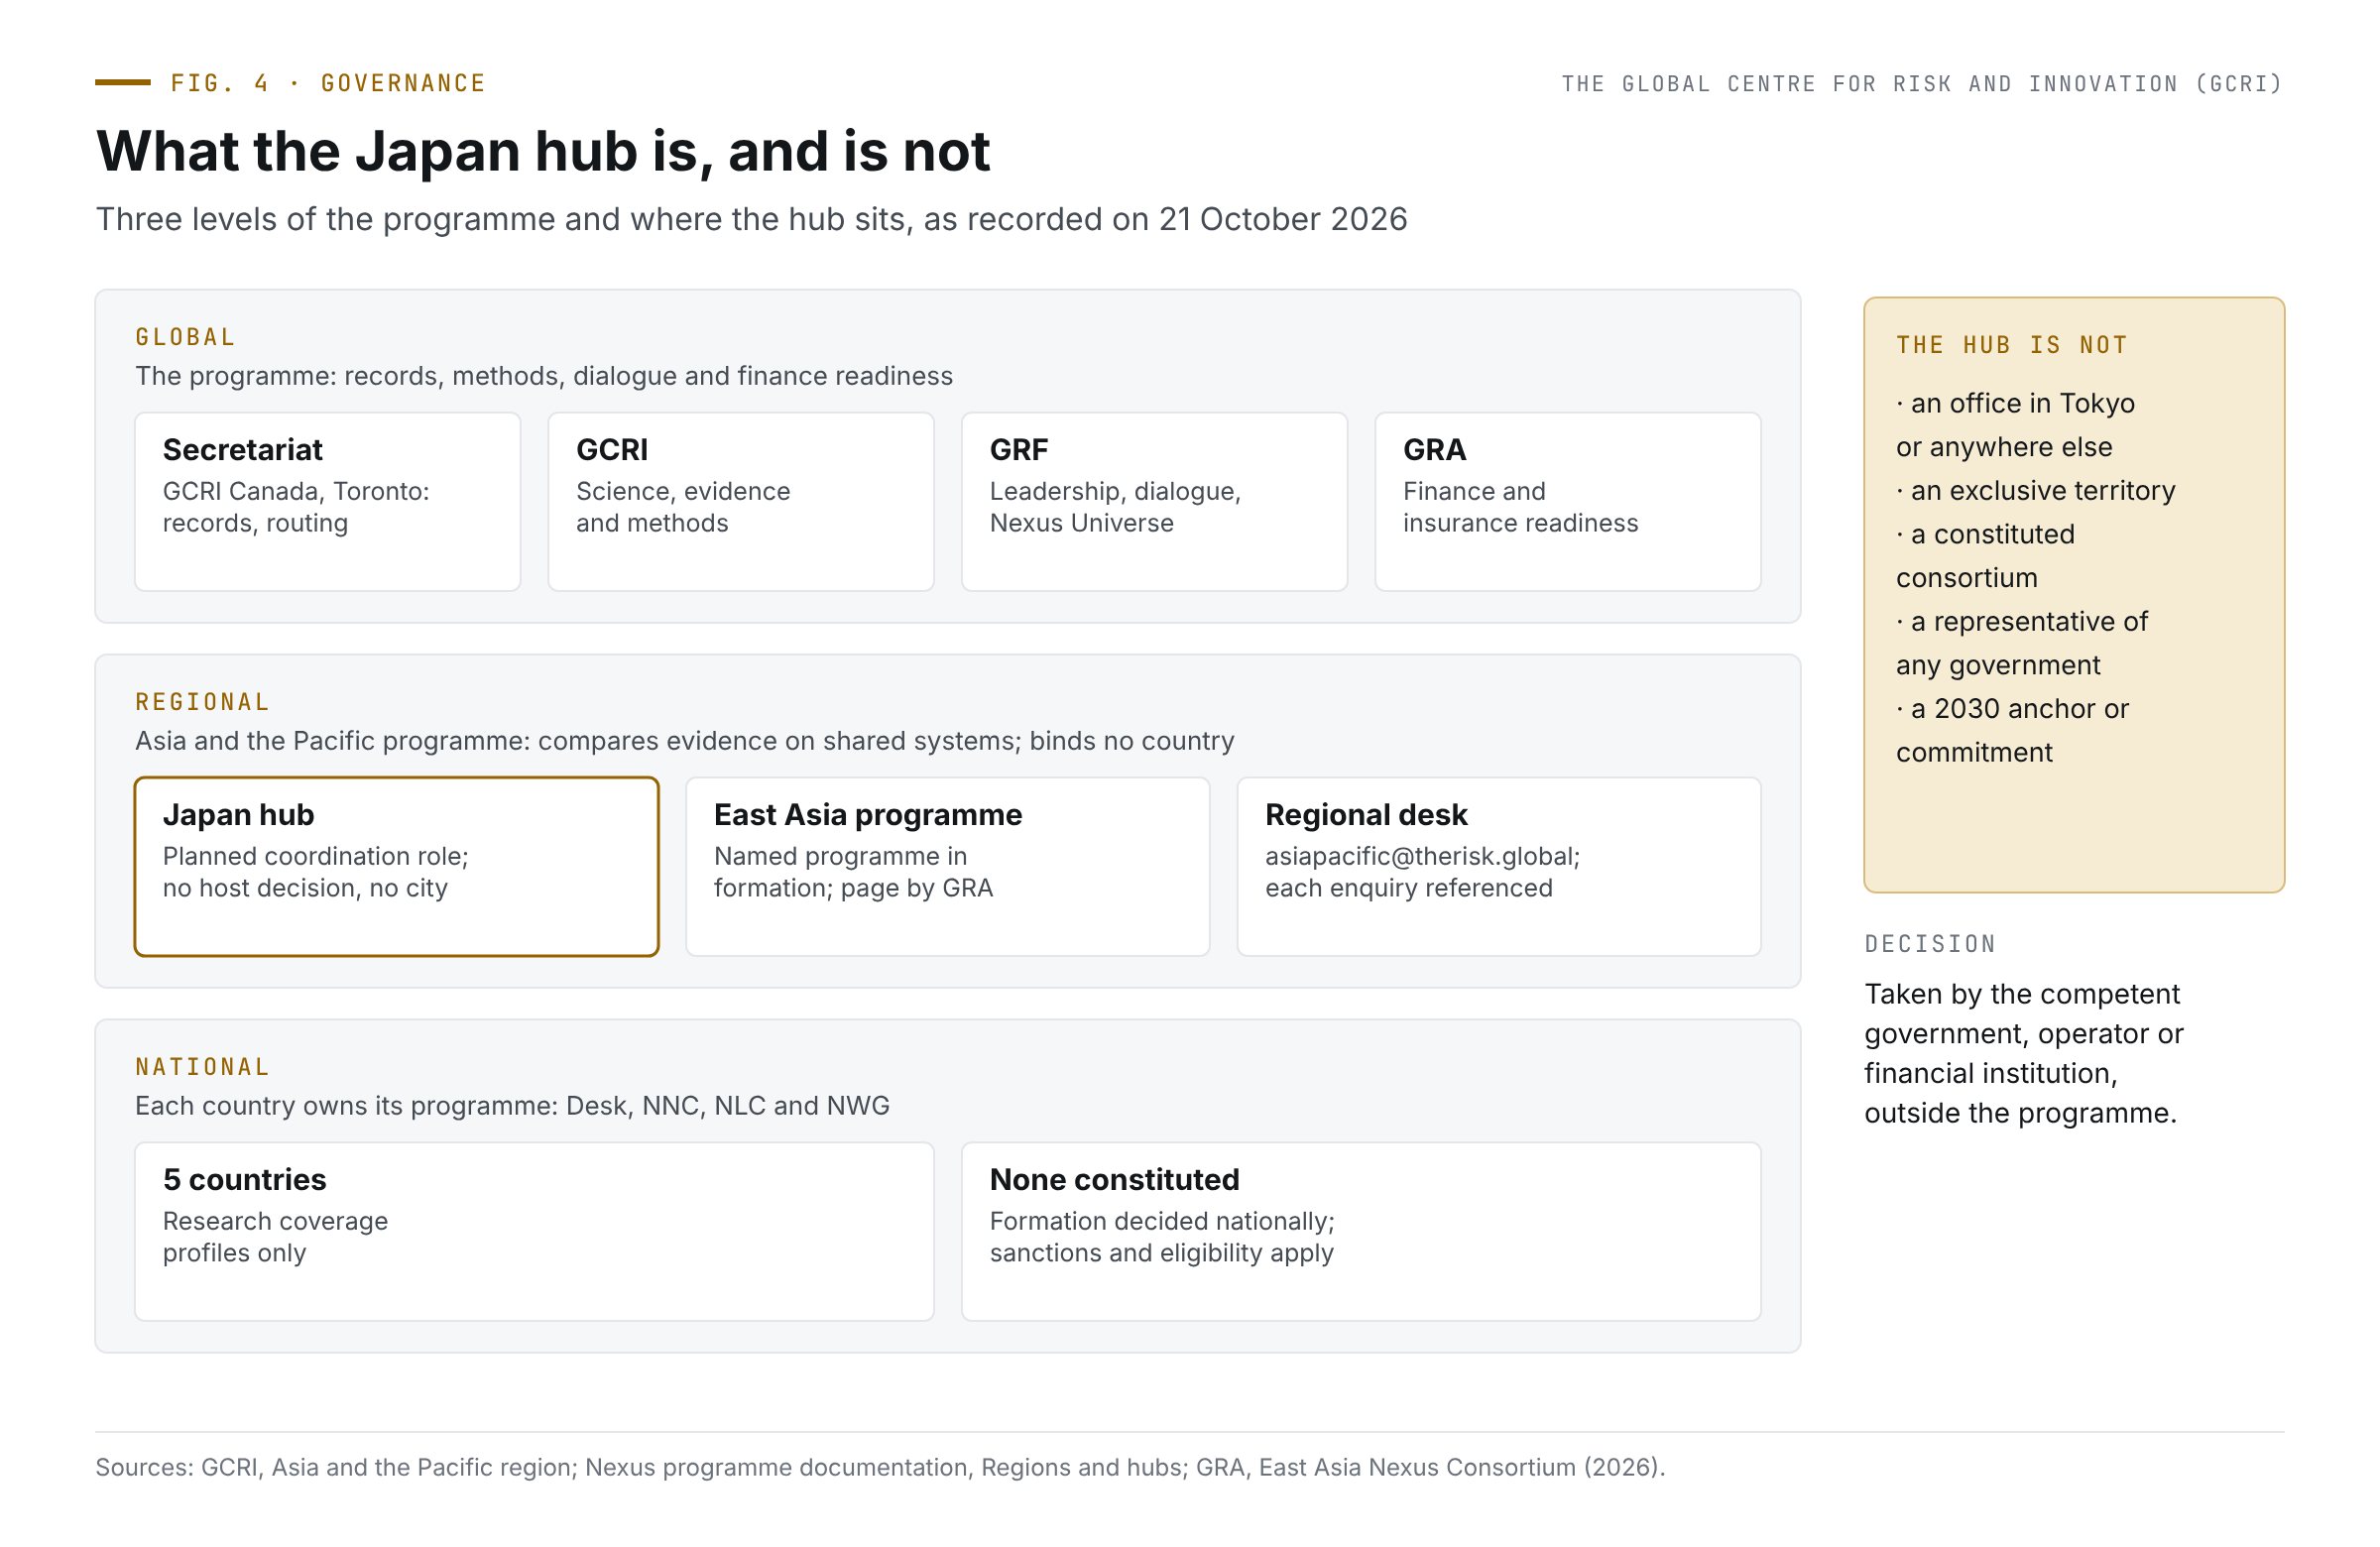Click the 'DECISION' label
Screen dimensions: 2380x1547
tap(1930, 944)
